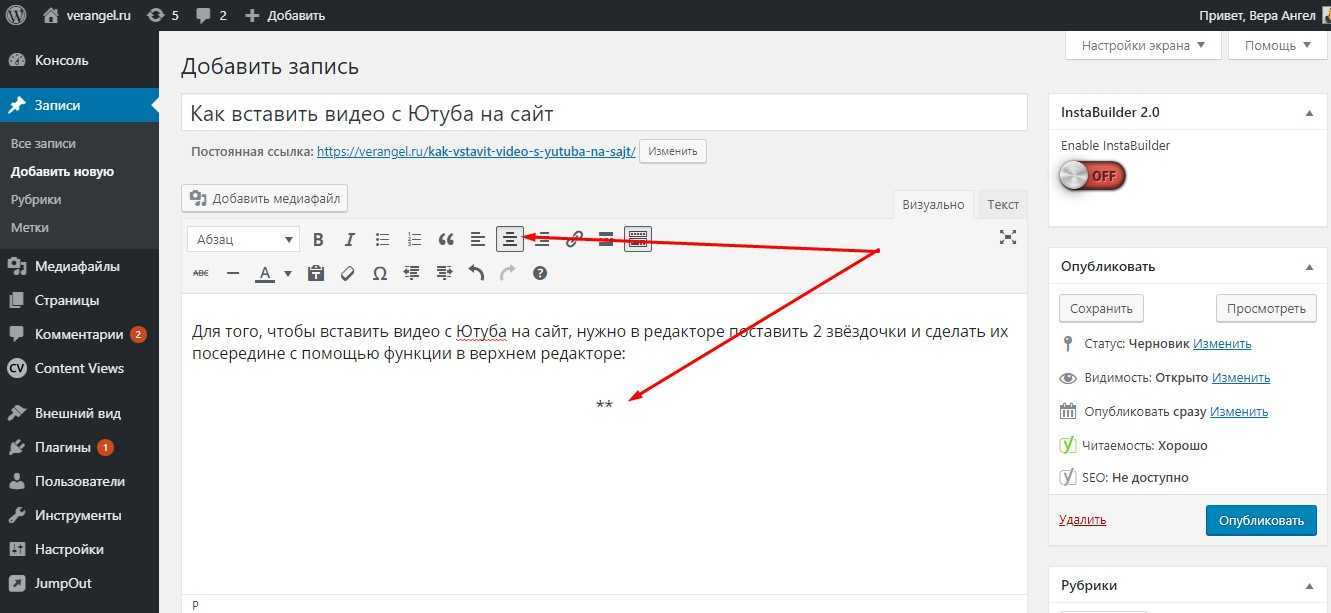This screenshot has height=613, width=1331.
Task: Insert a numbered list
Action: [414, 239]
